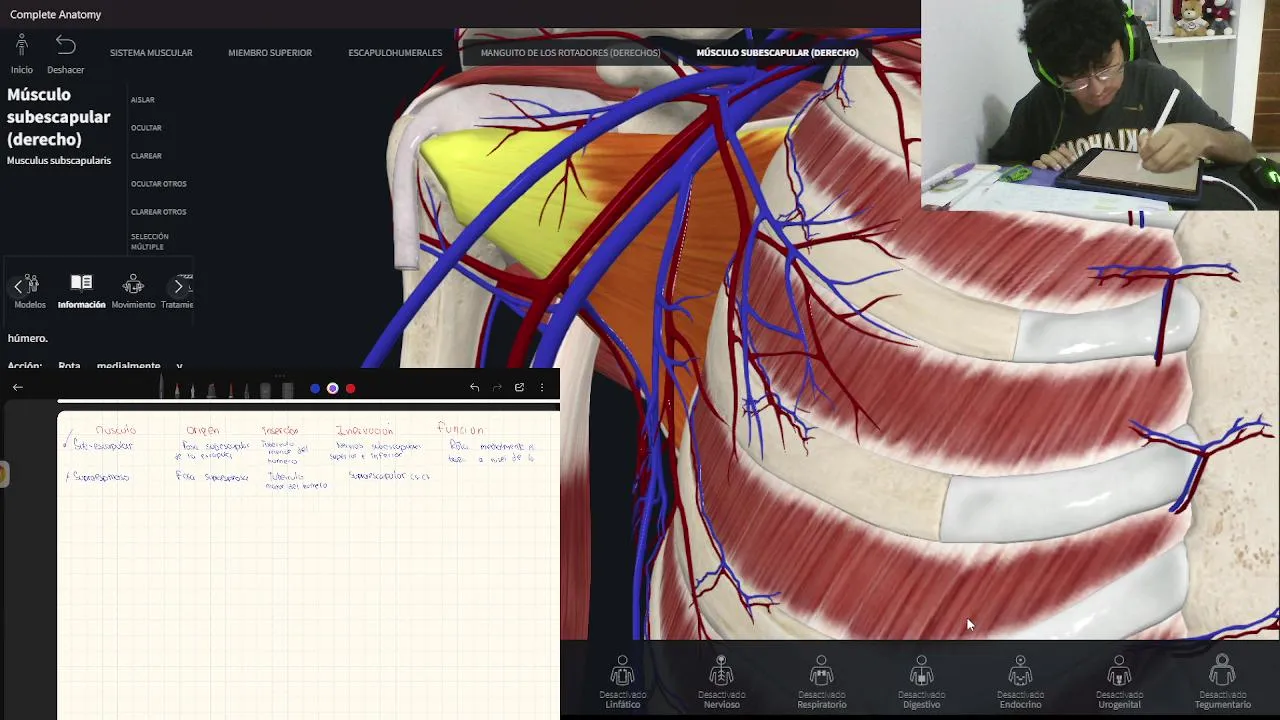Viewport: 1280px width, 720px height.
Task: Select the blue pen color
Action: click(315, 388)
